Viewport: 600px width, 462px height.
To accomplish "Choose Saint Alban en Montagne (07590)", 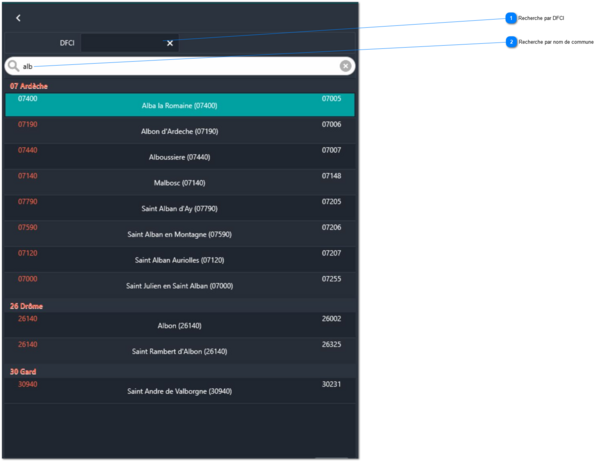I will pyautogui.click(x=180, y=234).
